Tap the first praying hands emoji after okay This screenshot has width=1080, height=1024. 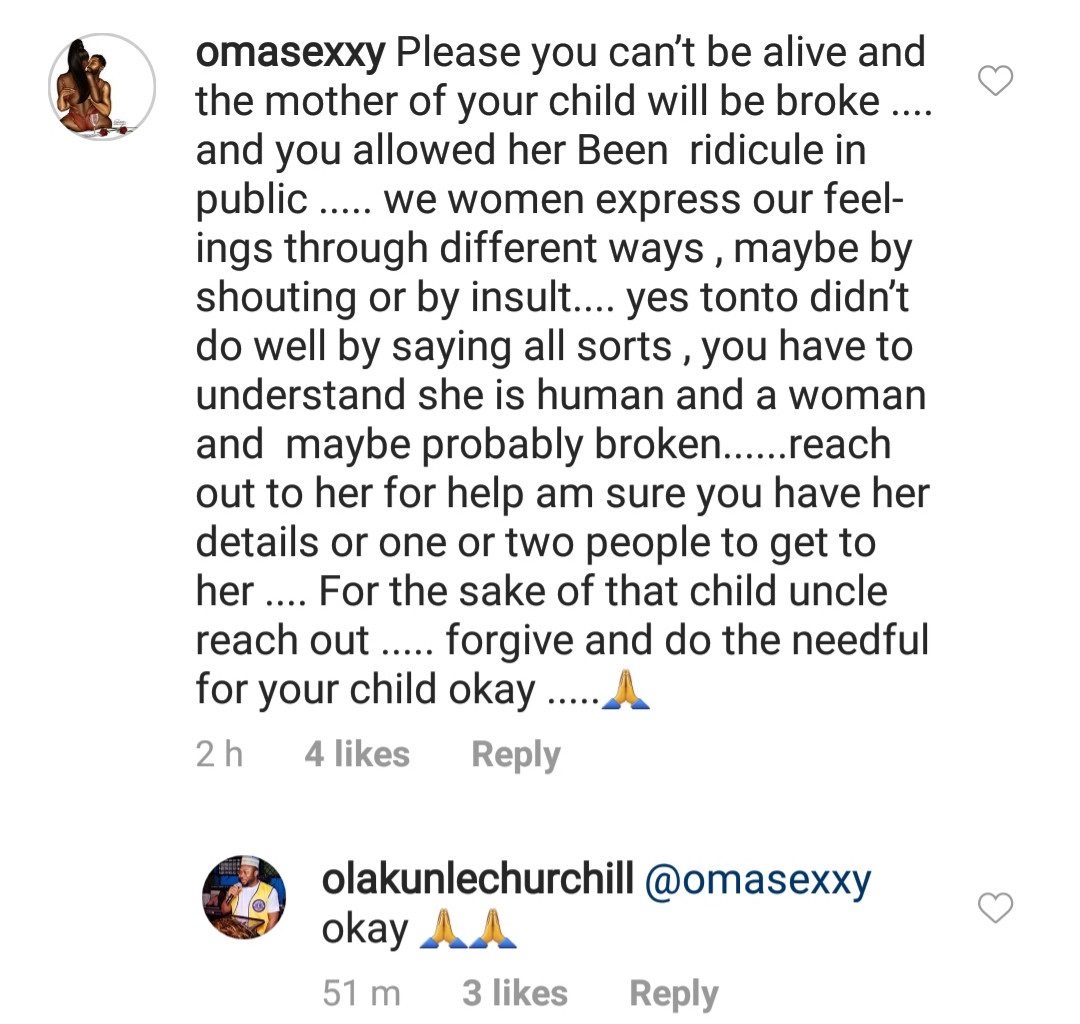pyautogui.click(x=444, y=929)
